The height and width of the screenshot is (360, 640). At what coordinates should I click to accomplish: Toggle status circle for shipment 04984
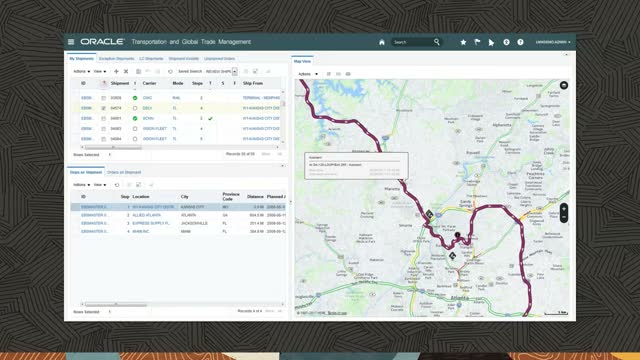135,139
